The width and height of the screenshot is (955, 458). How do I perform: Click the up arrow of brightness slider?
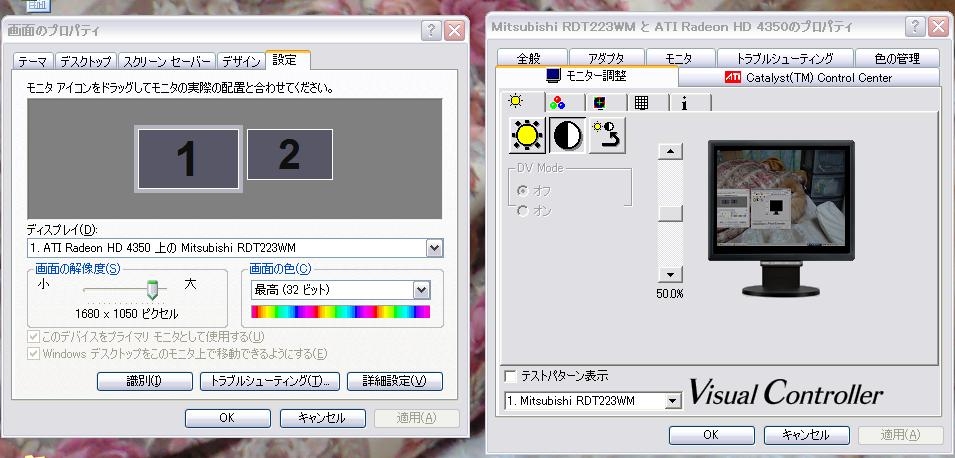pos(670,150)
